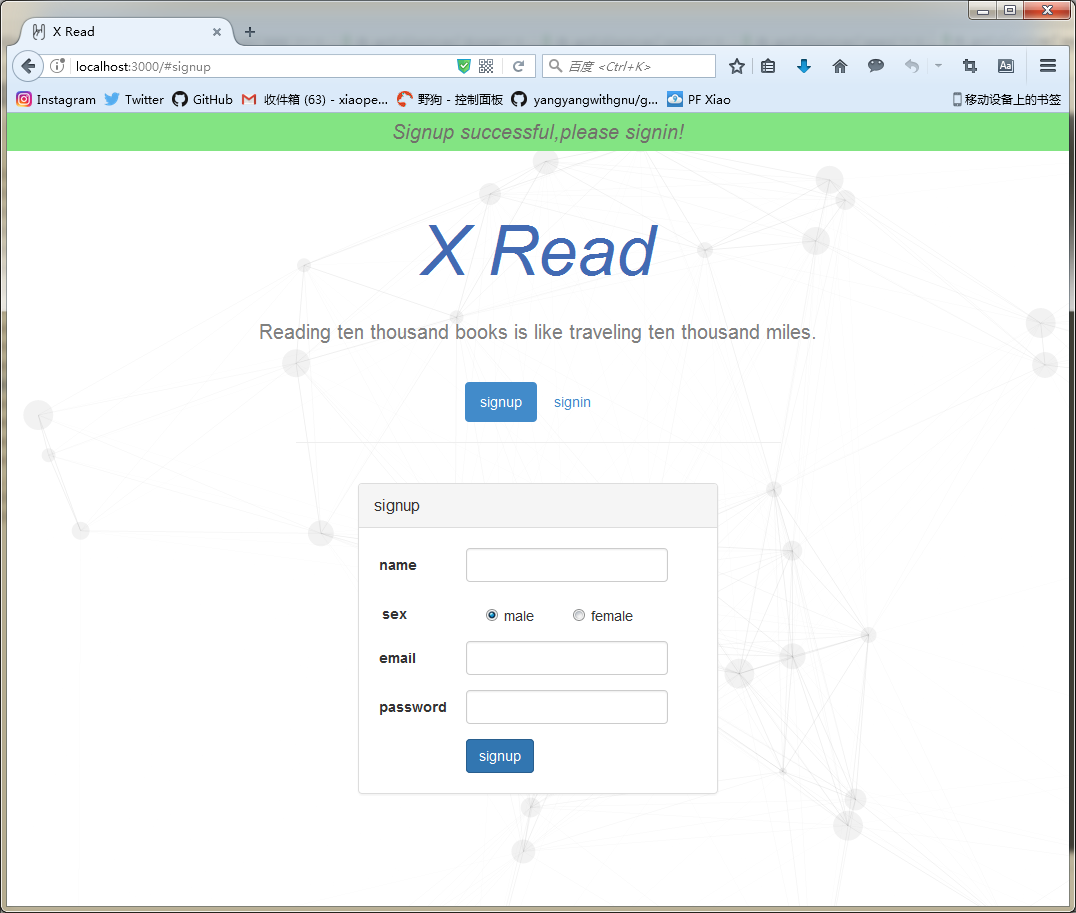Click the name input field
The image size is (1076, 913).
567,565
